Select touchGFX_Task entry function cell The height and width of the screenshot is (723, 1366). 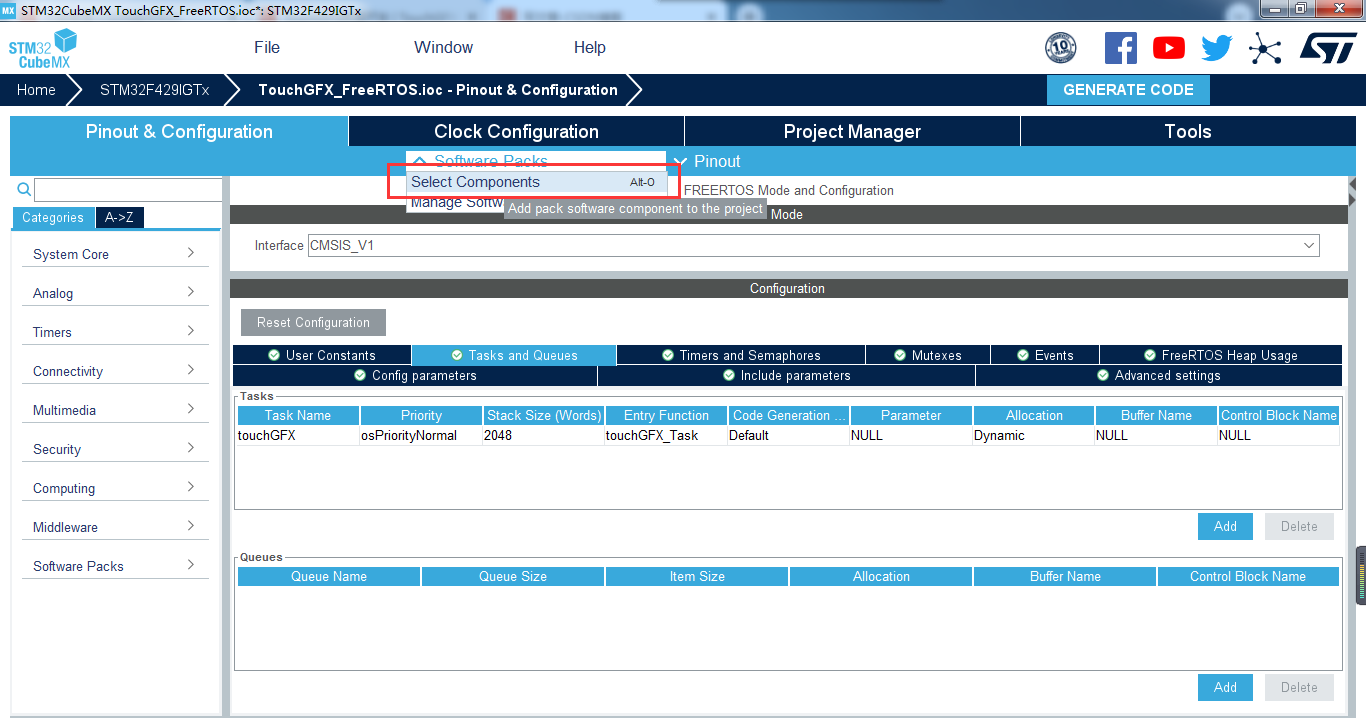[665, 435]
